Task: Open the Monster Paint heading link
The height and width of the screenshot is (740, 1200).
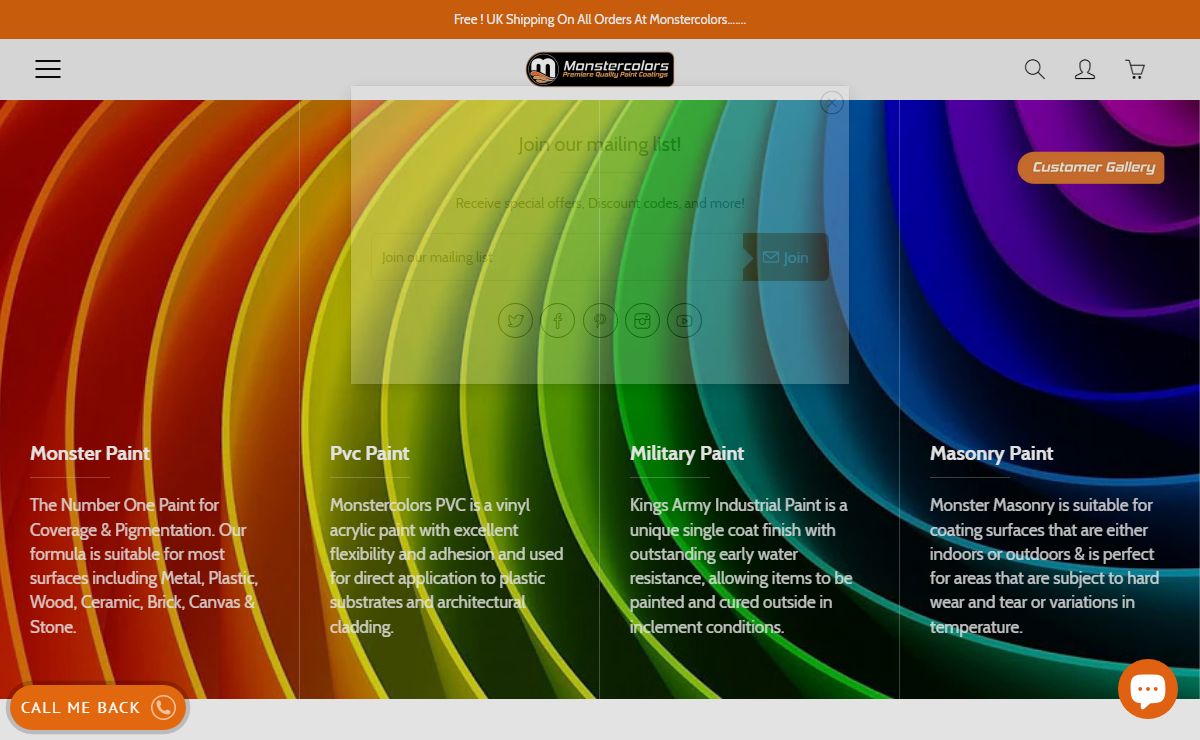Action: pos(90,453)
